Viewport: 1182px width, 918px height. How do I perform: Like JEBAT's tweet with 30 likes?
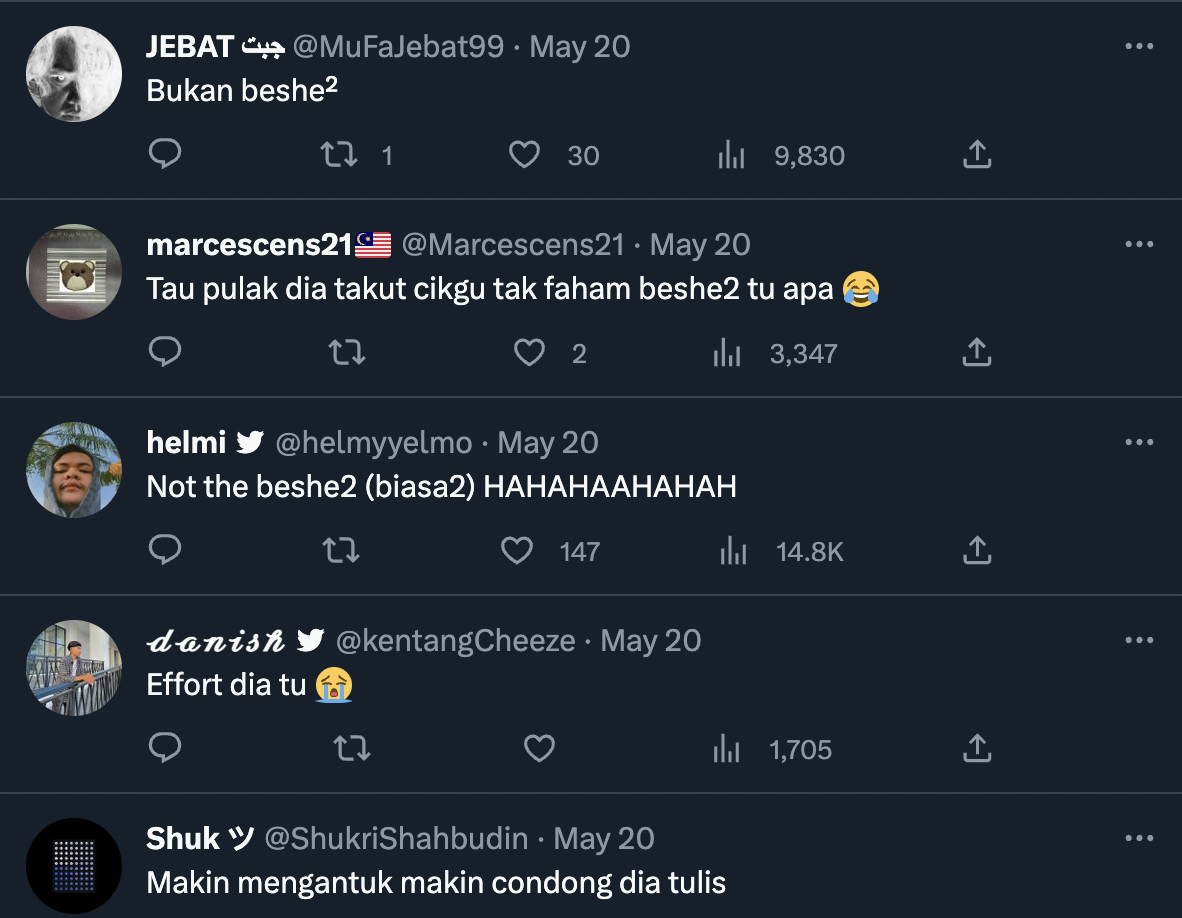pyautogui.click(x=525, y=154)
